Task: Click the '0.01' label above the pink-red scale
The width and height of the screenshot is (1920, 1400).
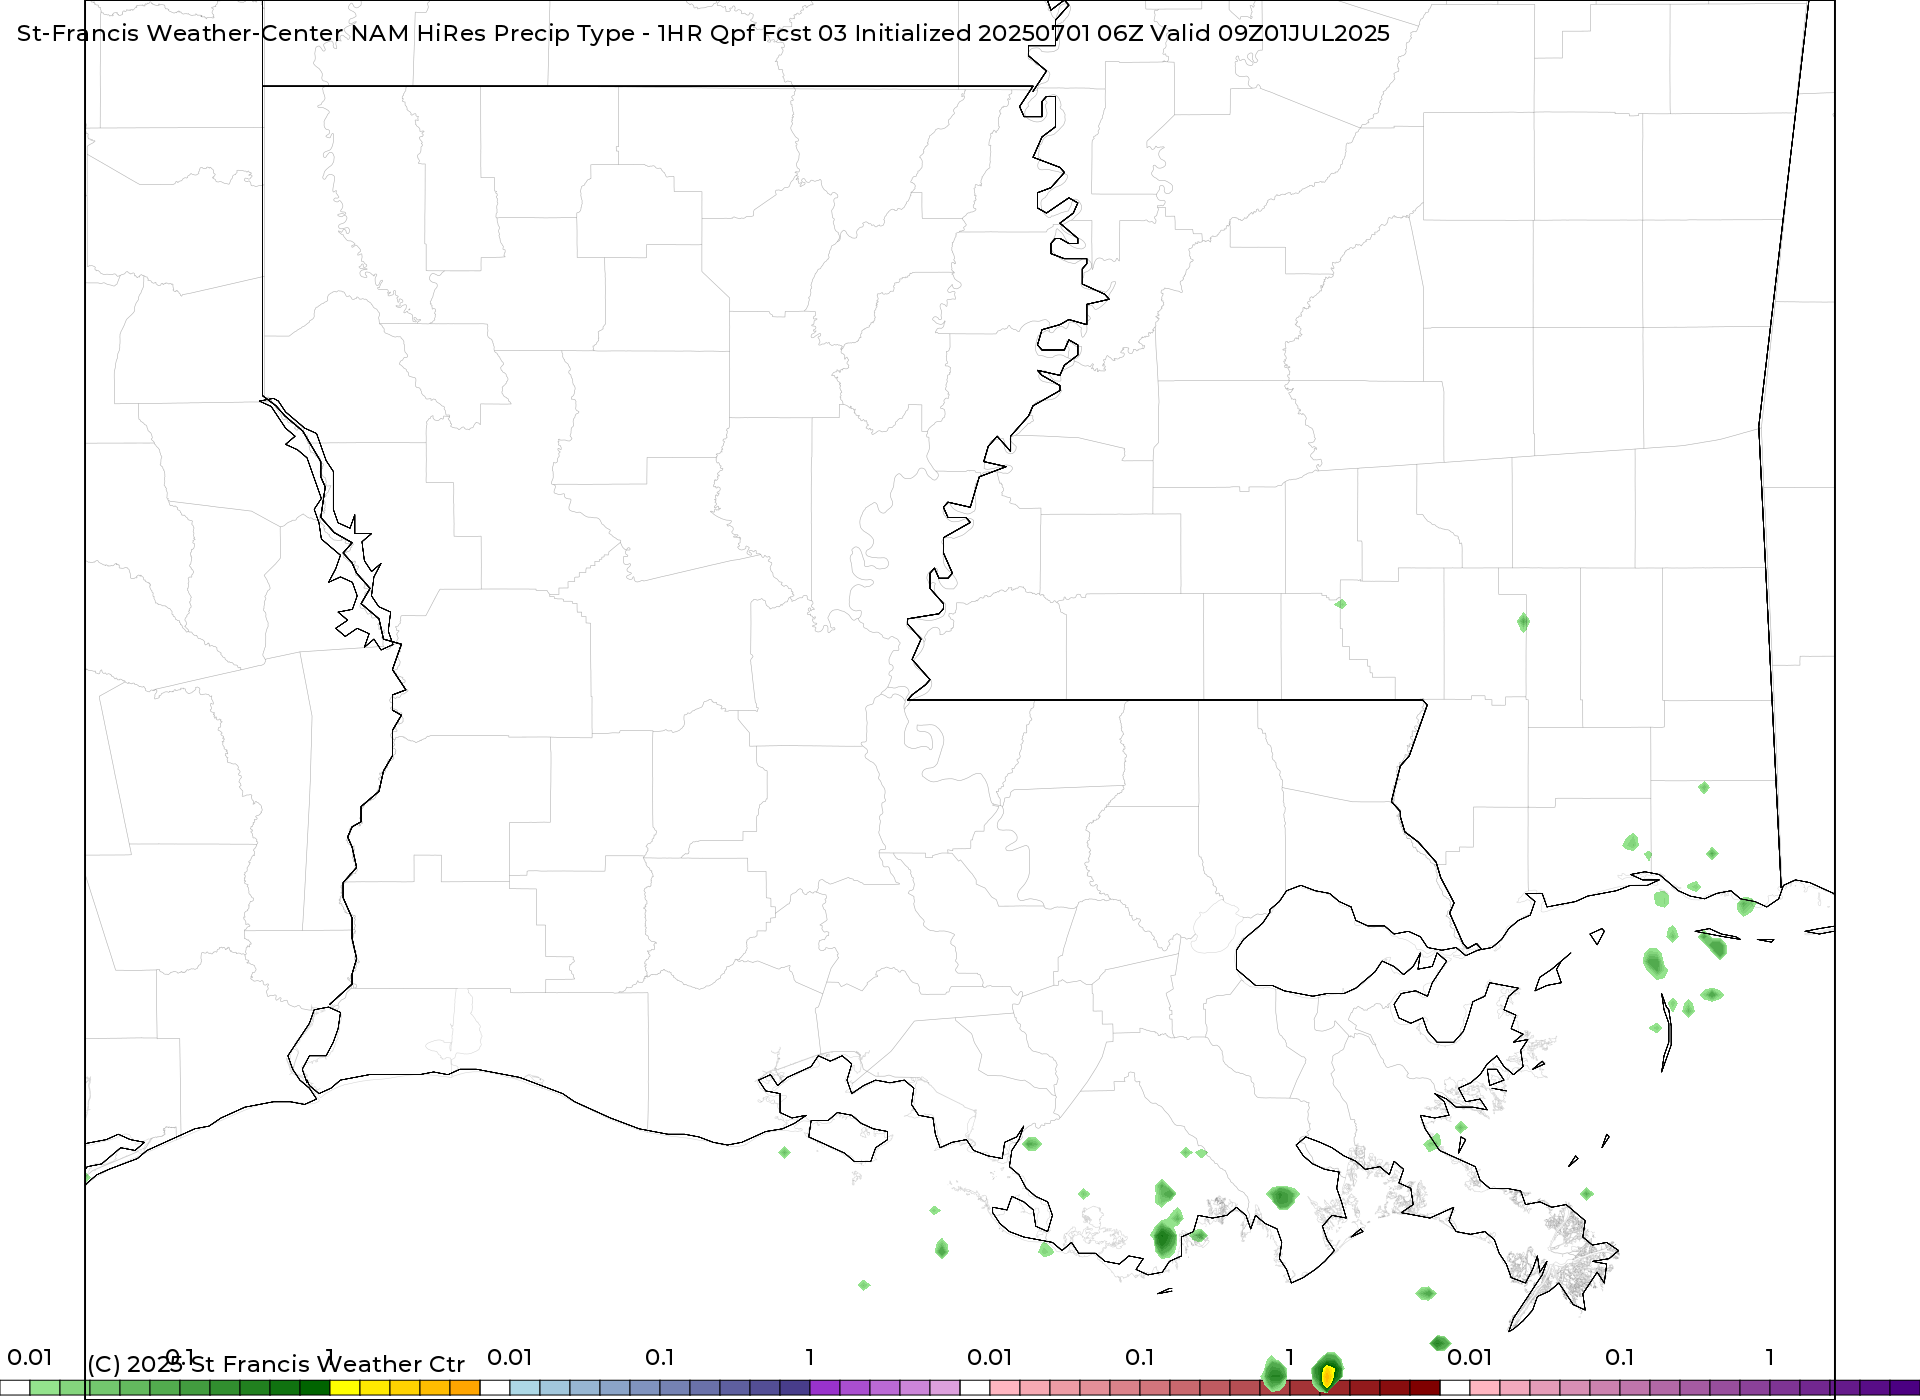Action: (990, 1357)
